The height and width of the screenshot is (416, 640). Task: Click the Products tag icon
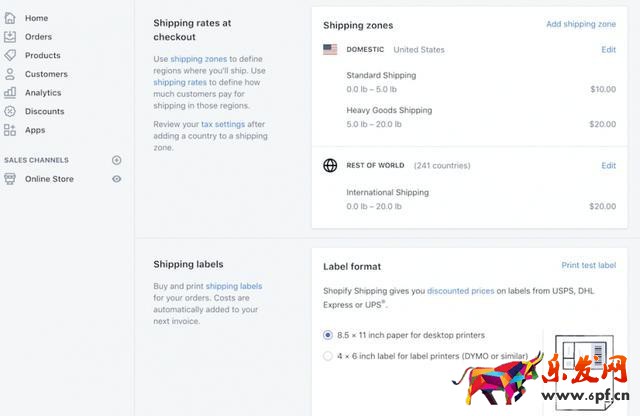[x=10, y=55]
